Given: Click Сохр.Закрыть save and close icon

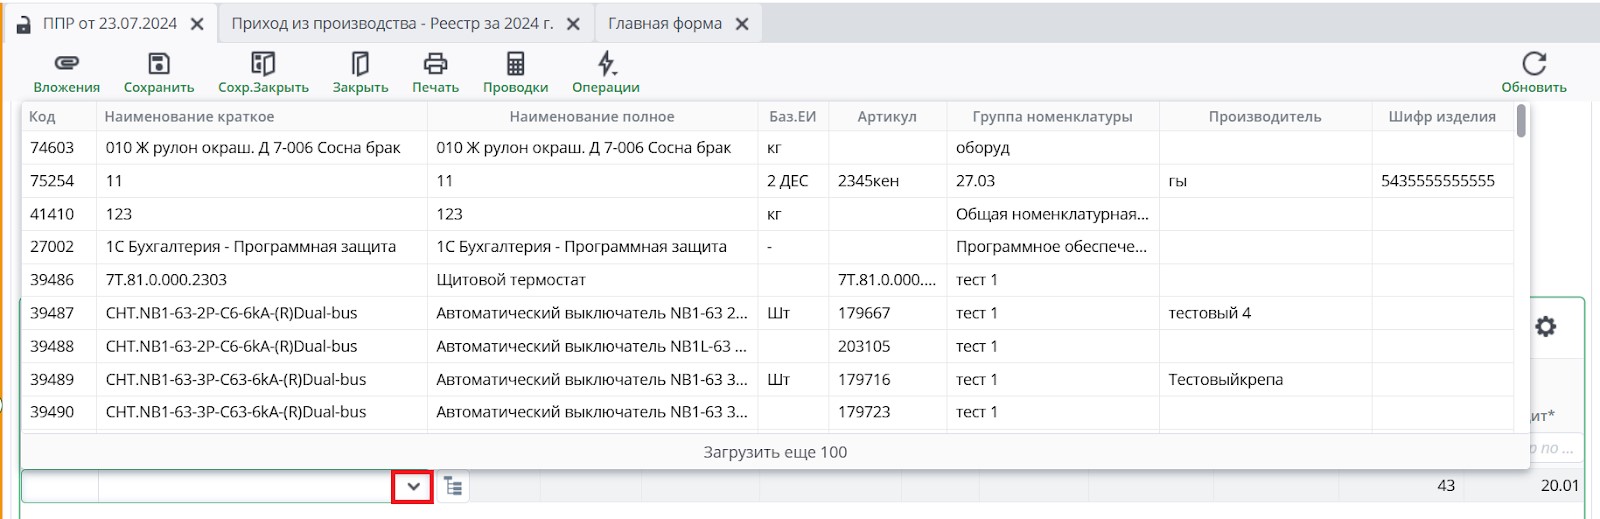Looking at the screenshot, I should point(263,64).
